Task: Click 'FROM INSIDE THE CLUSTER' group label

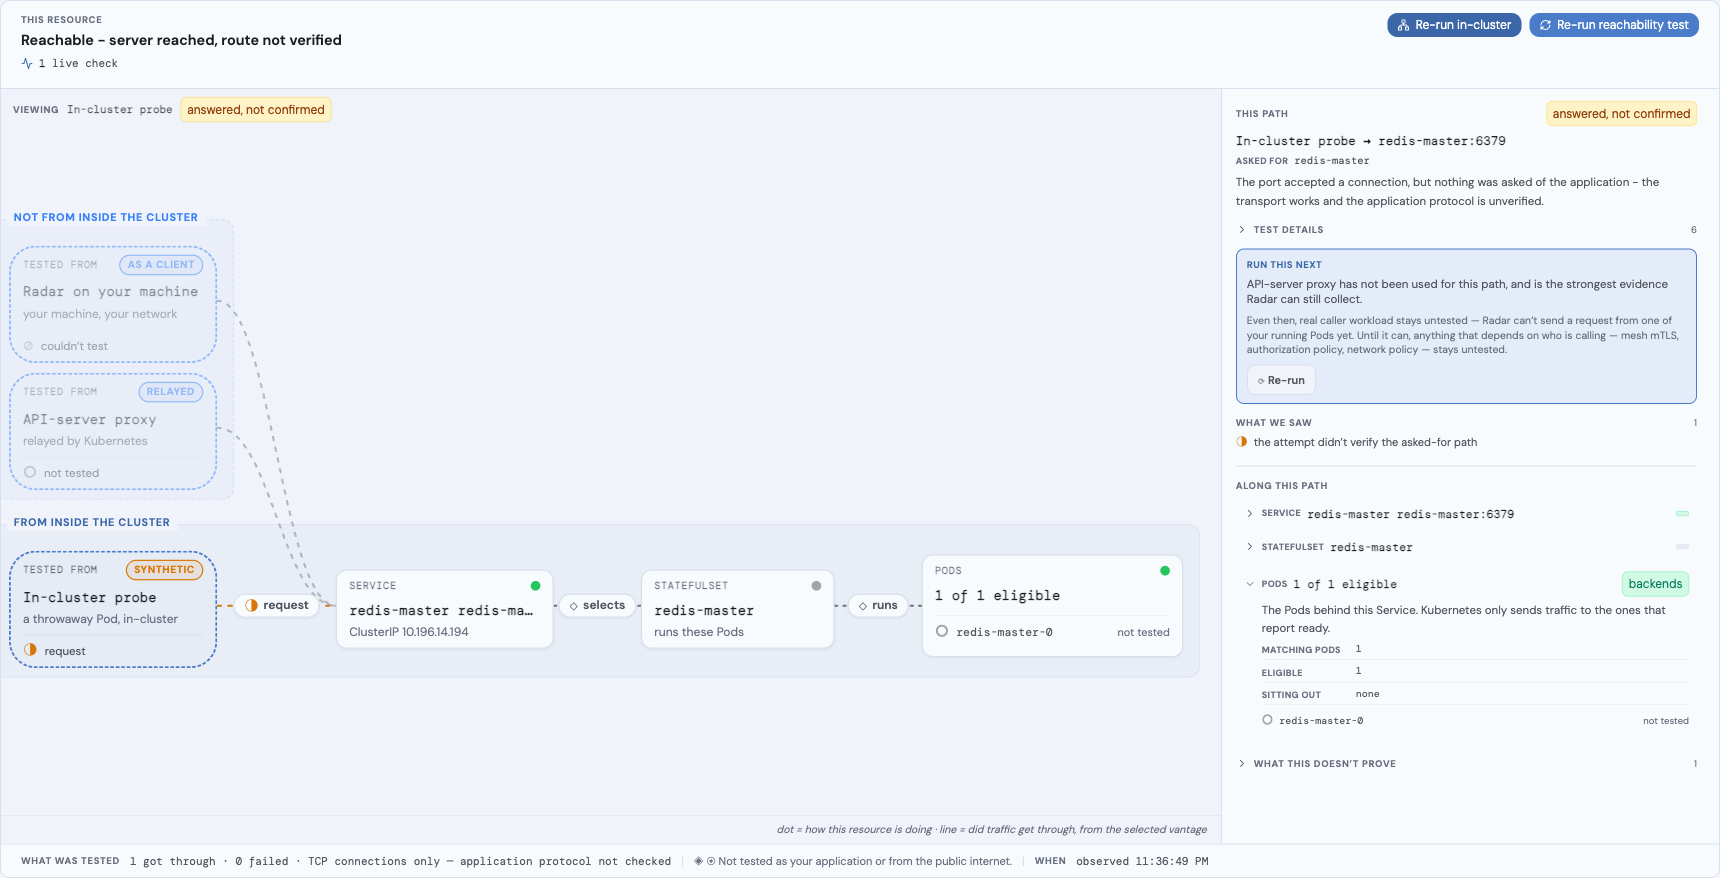Action: [x=92, y=522]
